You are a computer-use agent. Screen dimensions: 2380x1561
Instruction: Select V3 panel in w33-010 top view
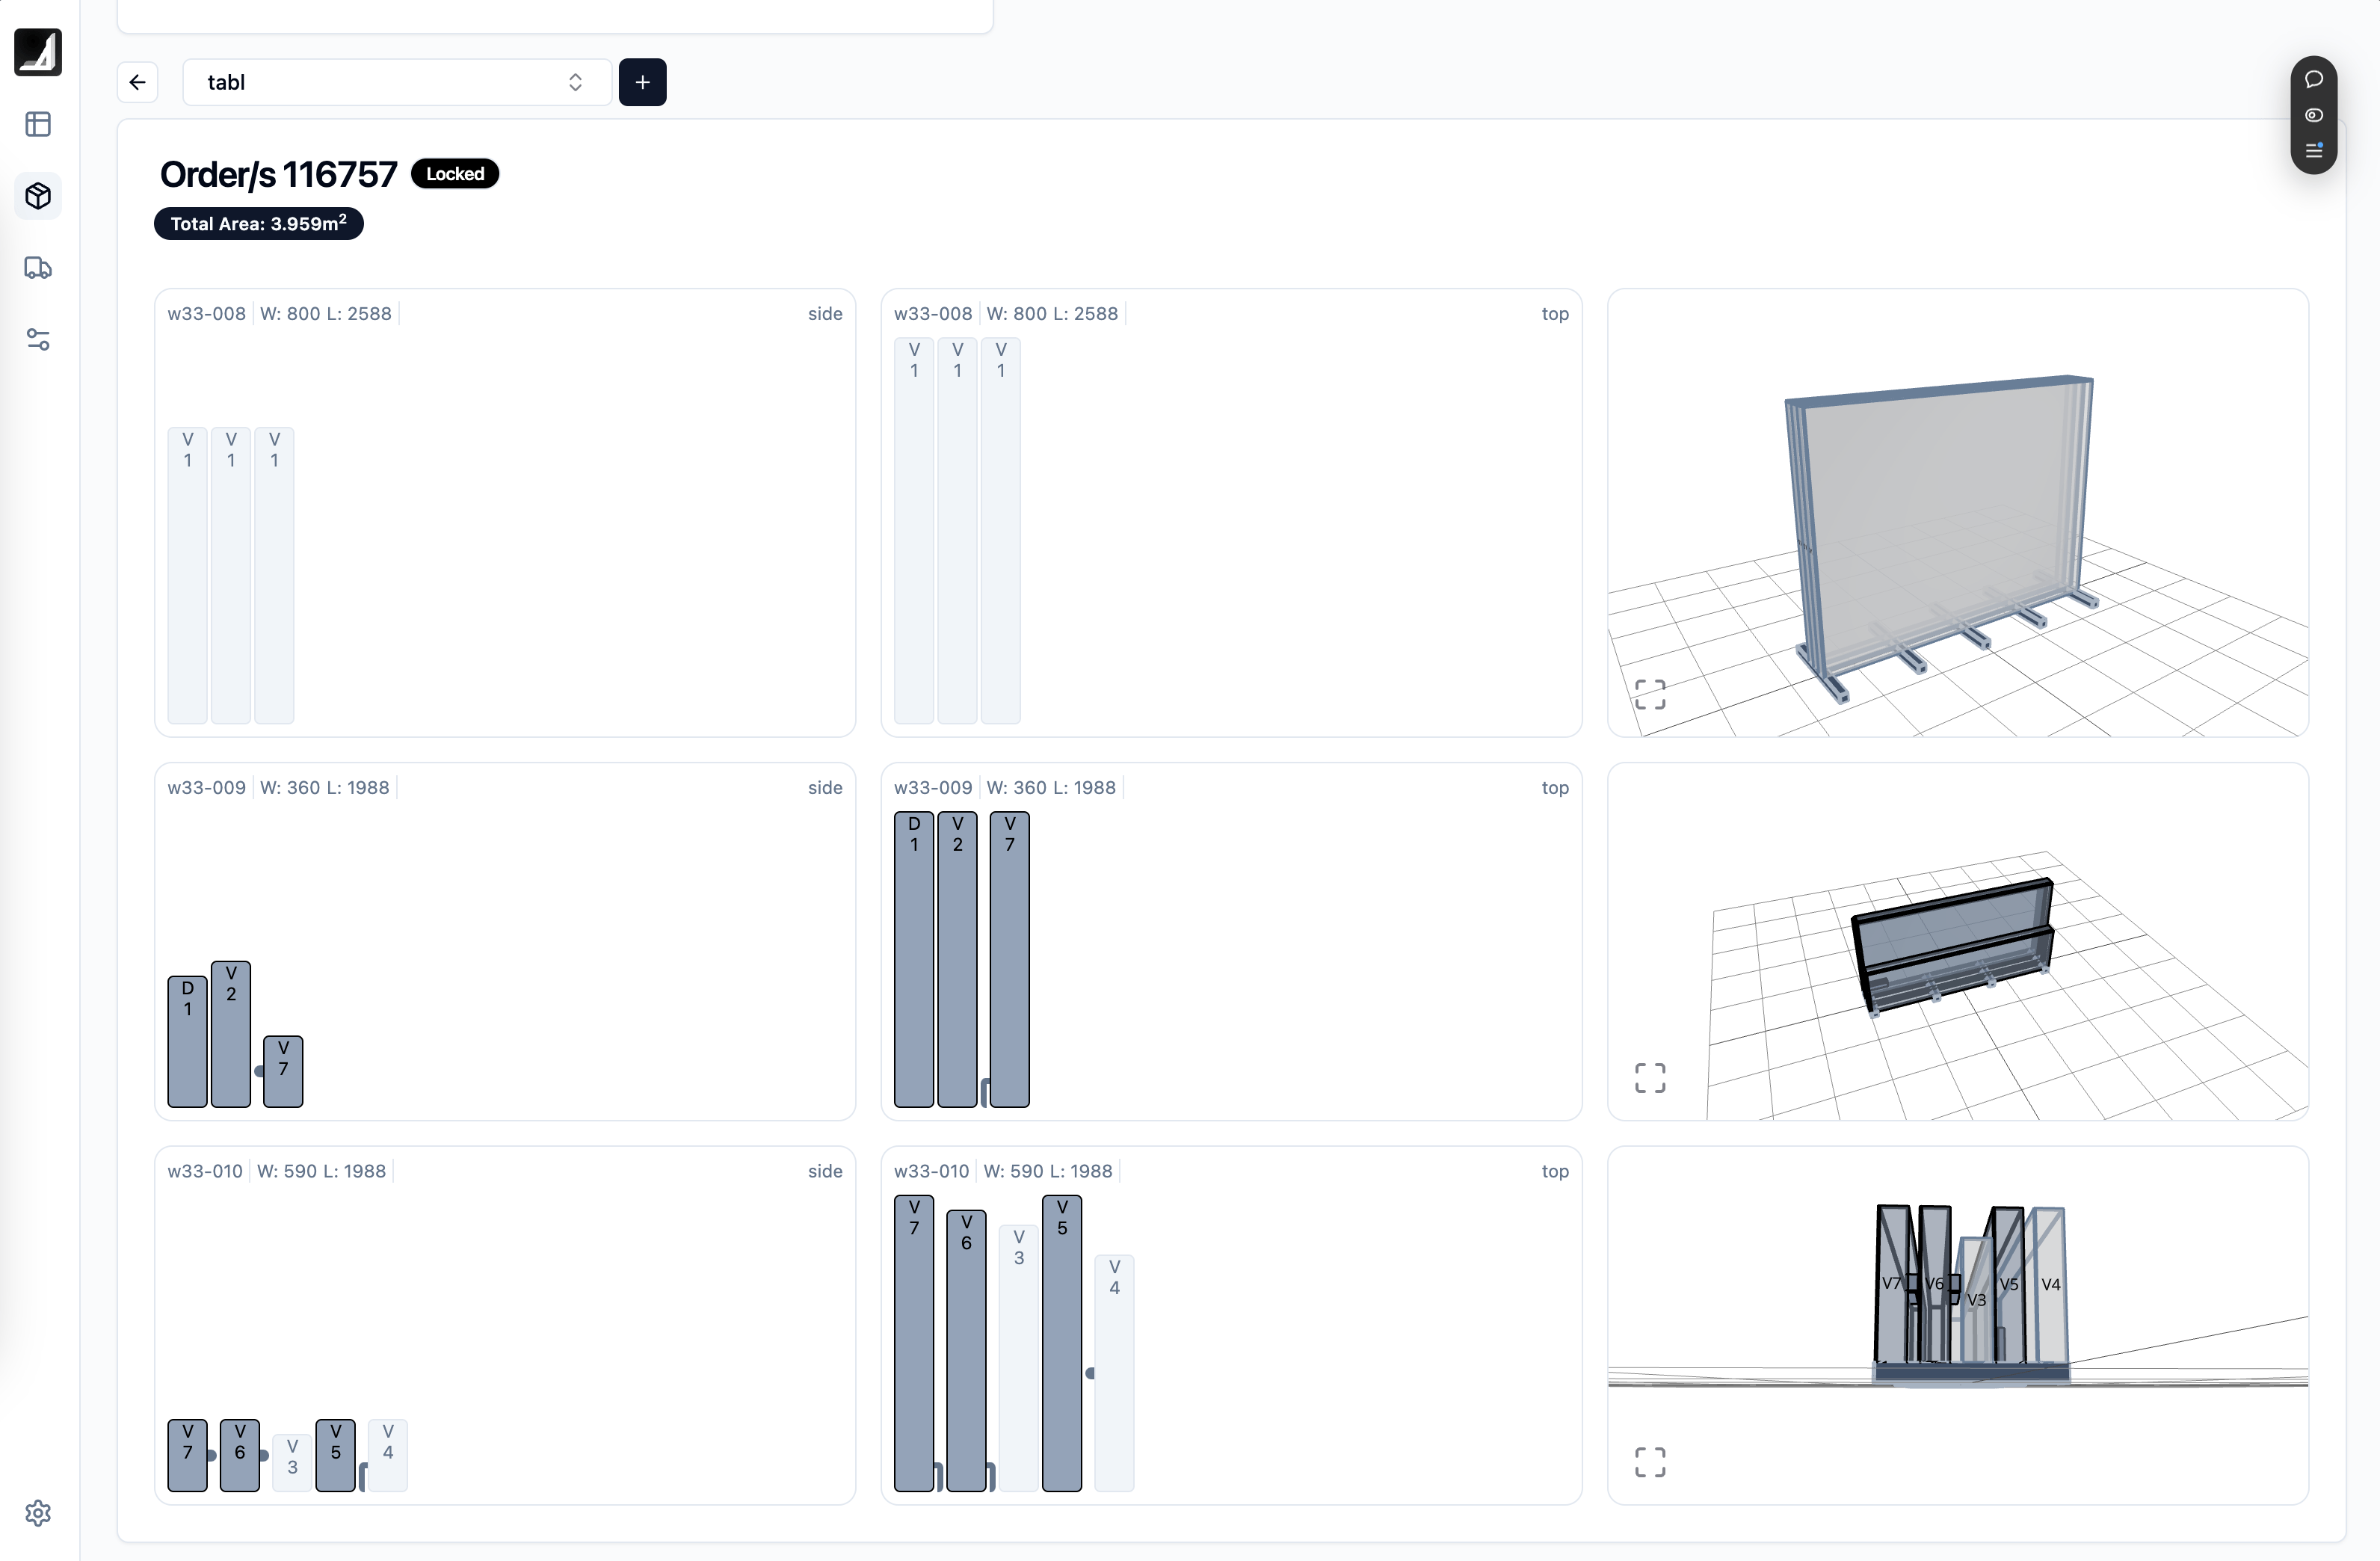coord(1019,1358)
